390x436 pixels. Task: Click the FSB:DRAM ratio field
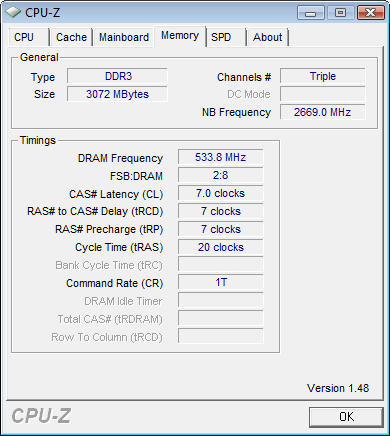coord(221,175)
